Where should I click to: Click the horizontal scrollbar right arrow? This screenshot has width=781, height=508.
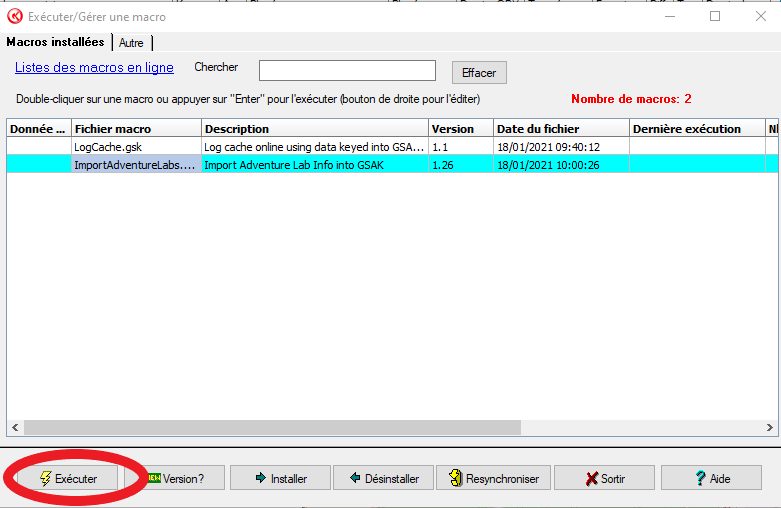click(x=771, y=427)
